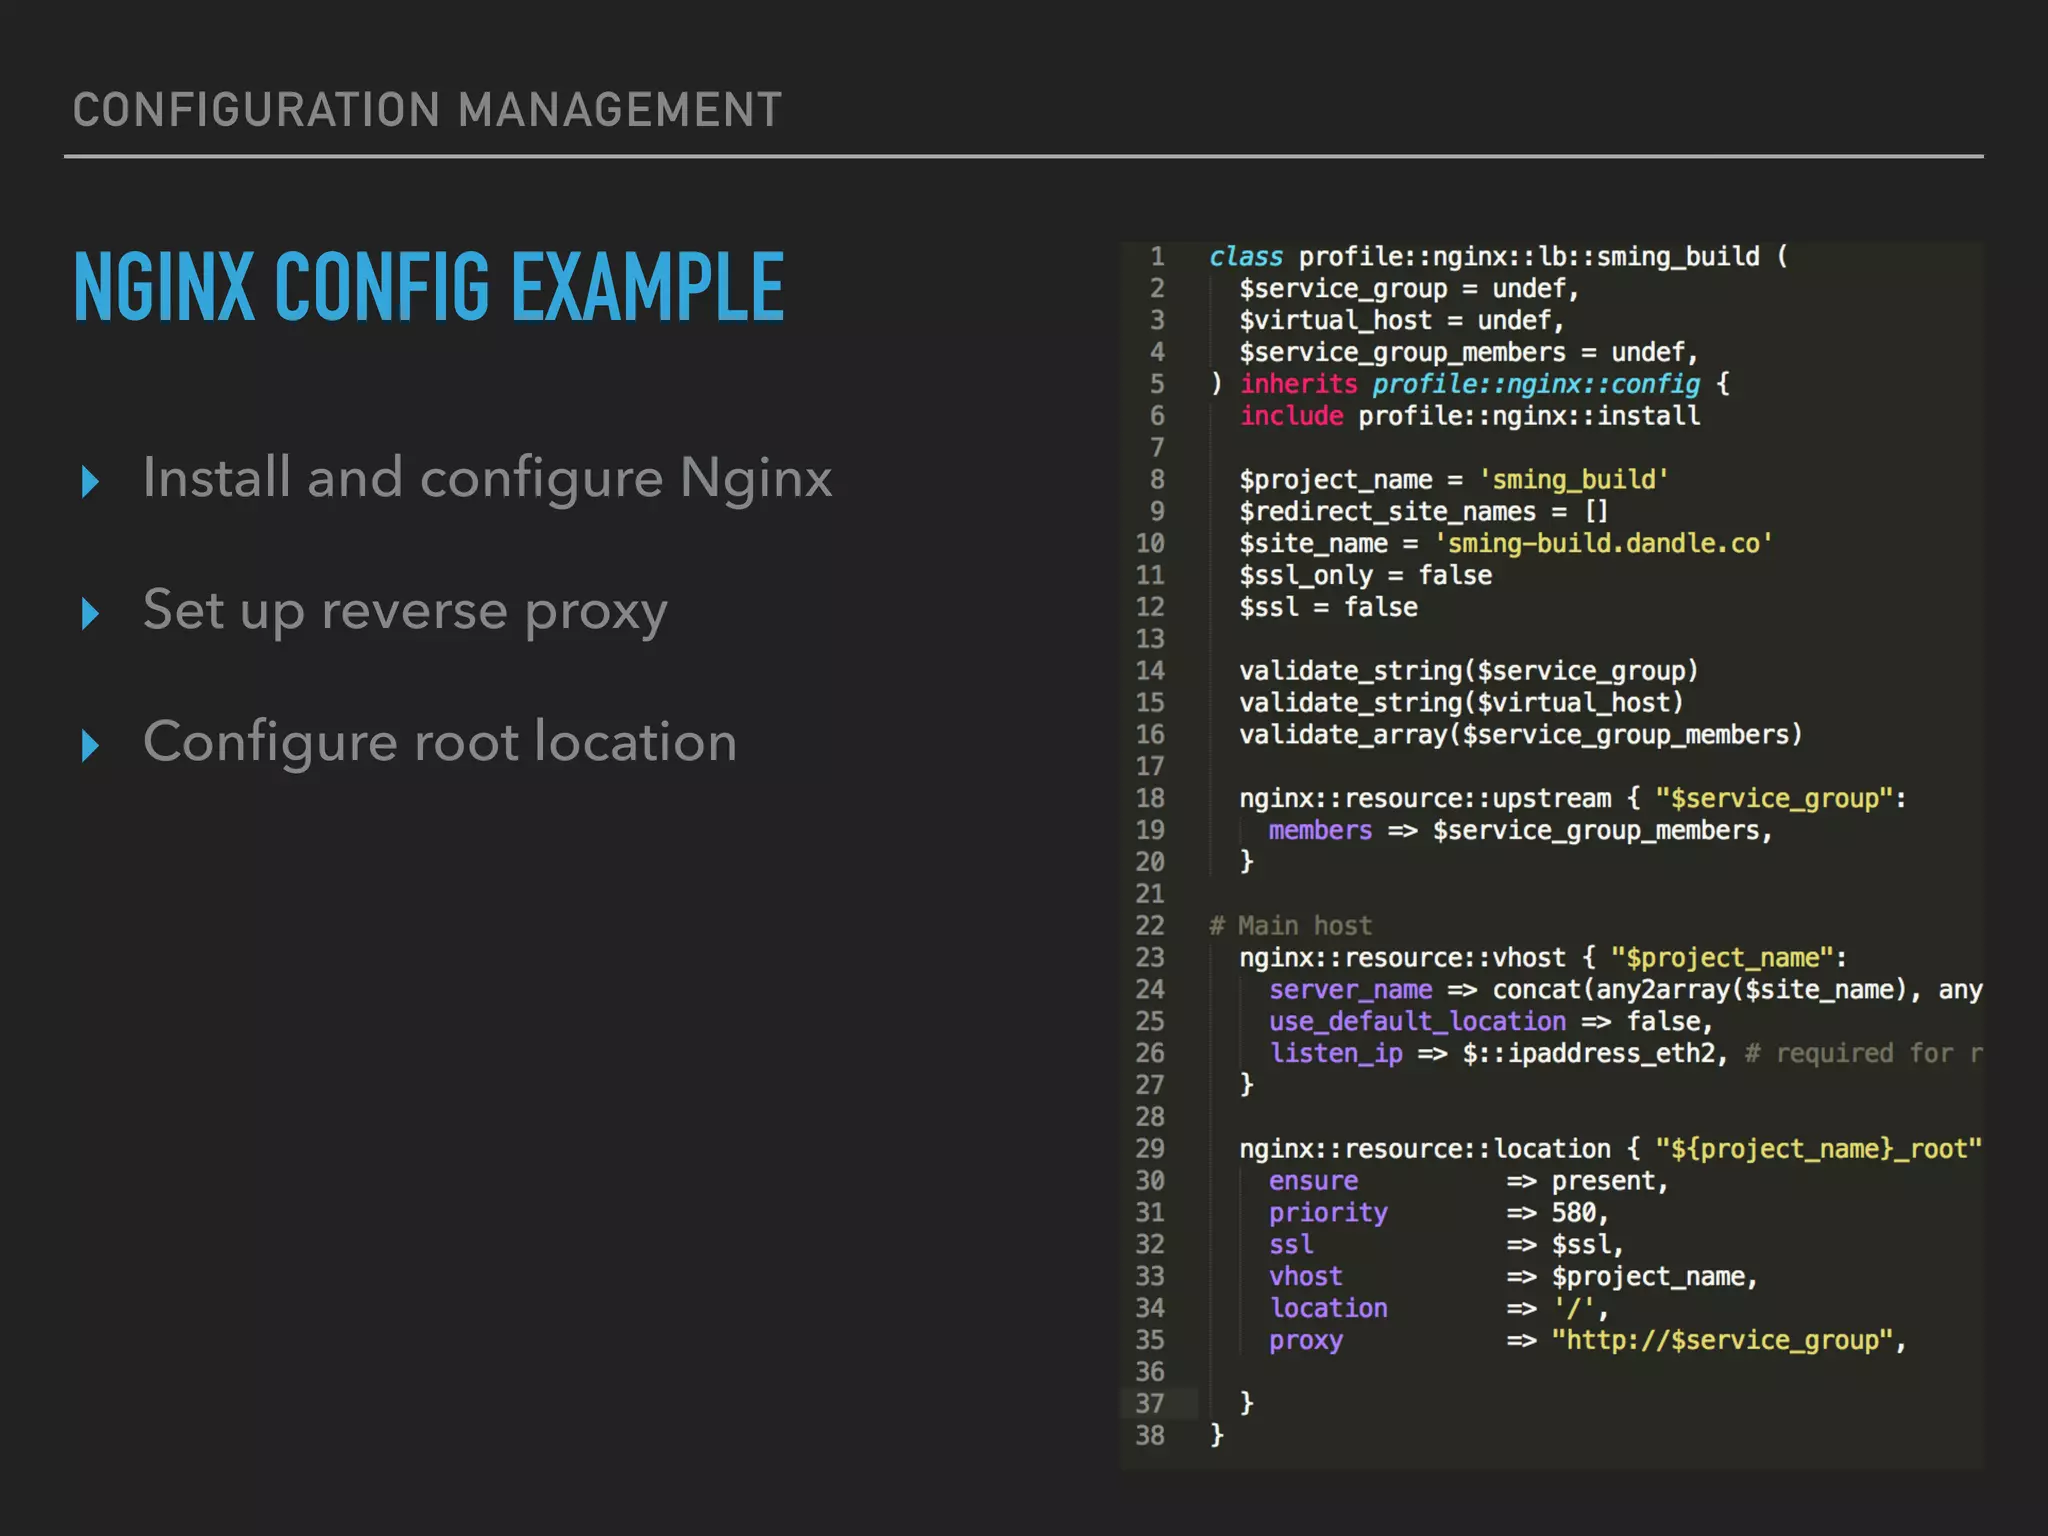Viewport: 2048px width, 1536px height.
Task: Click line number 1 in the code gutter
Action: (x=1157, y=257)
